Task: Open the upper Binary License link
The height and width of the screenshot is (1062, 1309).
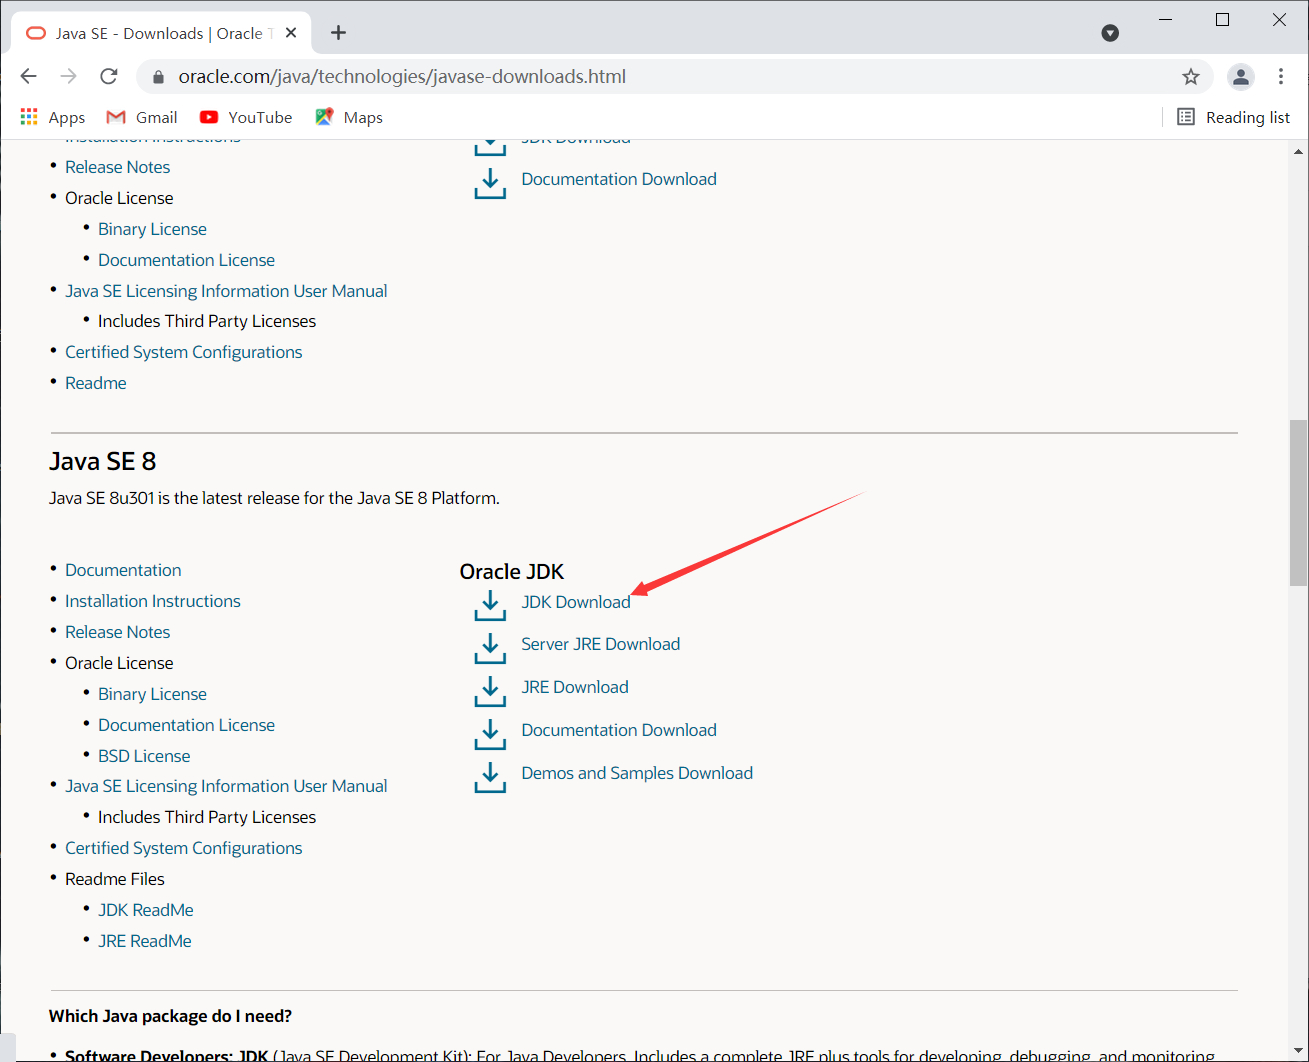Action: click(x=152, y=229)
